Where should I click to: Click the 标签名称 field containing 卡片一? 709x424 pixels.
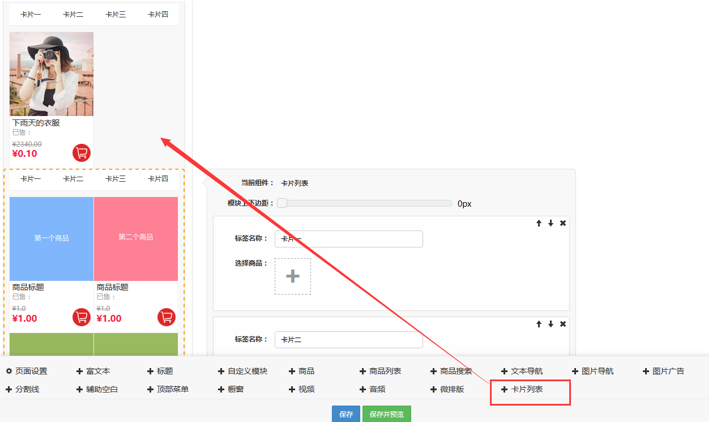pyautogui.click(x=348, y=239)
